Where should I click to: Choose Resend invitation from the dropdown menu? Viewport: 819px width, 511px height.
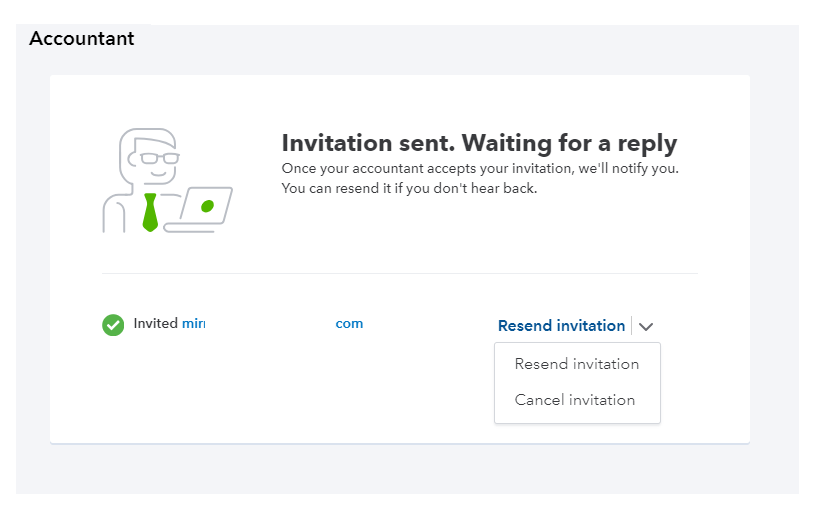click(x=576, y=364)
